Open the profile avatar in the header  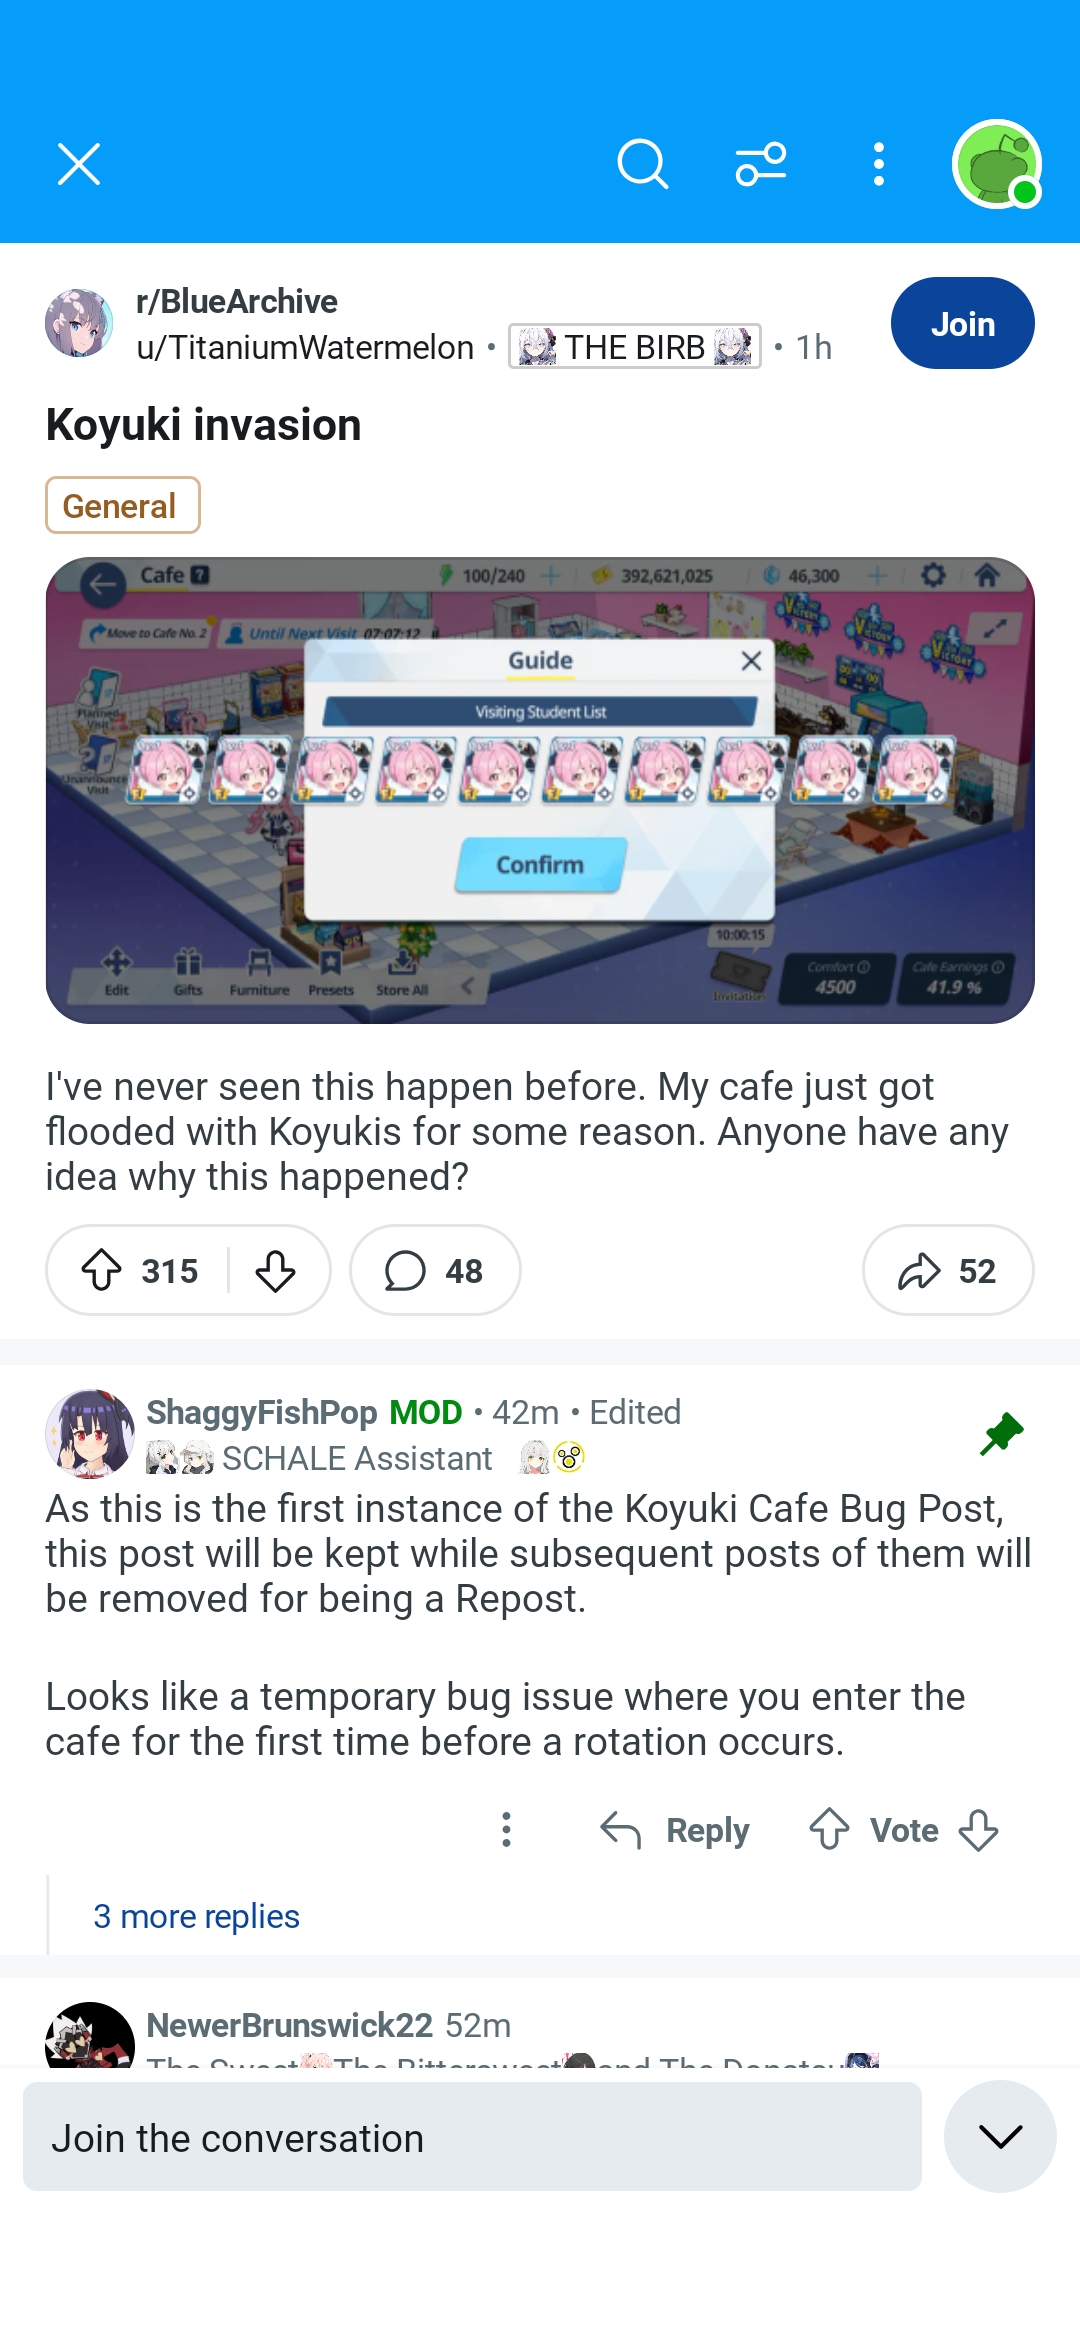click(x=997, y=164)
